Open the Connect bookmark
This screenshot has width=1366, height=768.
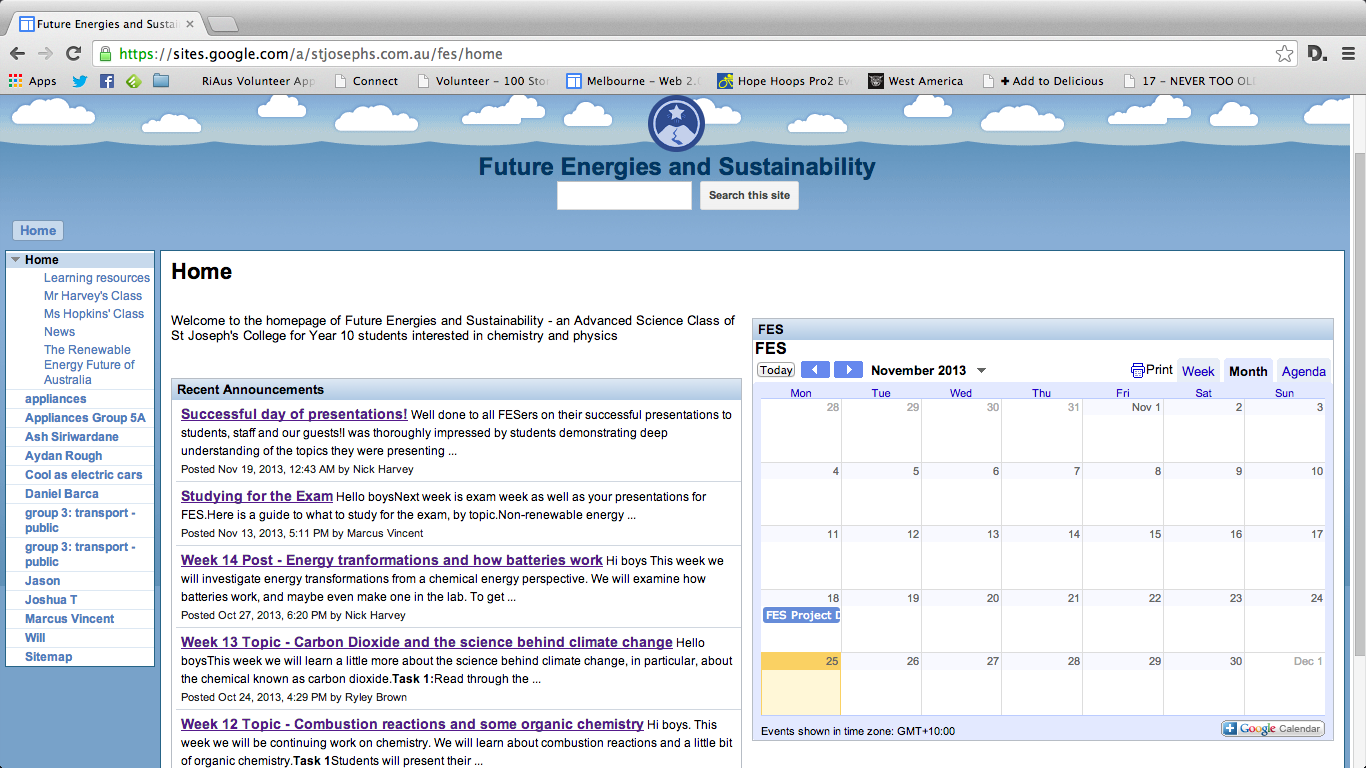pos(366,81)
